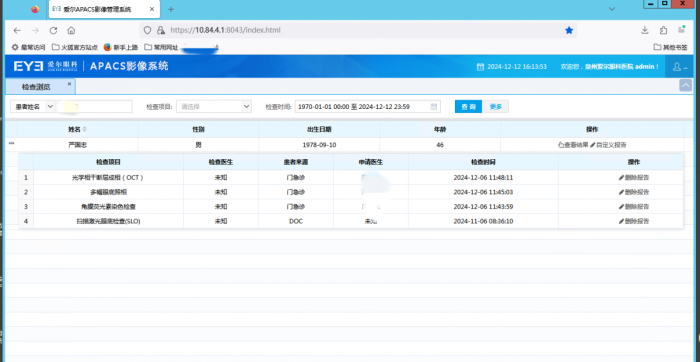Open the 患者姓名 search-type dropdown
The width and height of the screenshot is (700, 362).
tap(33, 107)
